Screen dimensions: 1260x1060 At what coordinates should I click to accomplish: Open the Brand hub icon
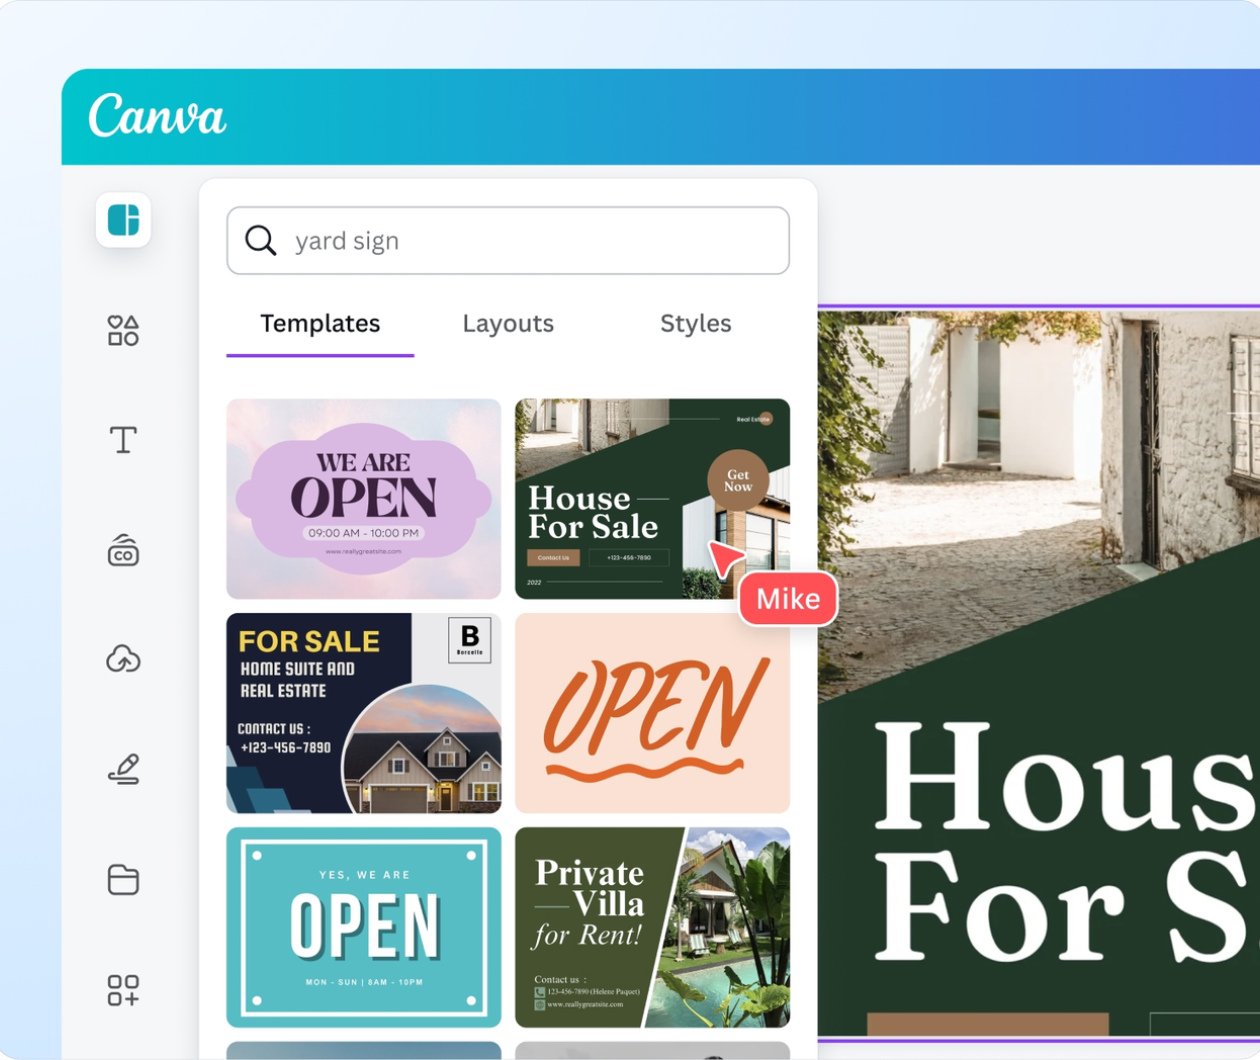point(123,550)
